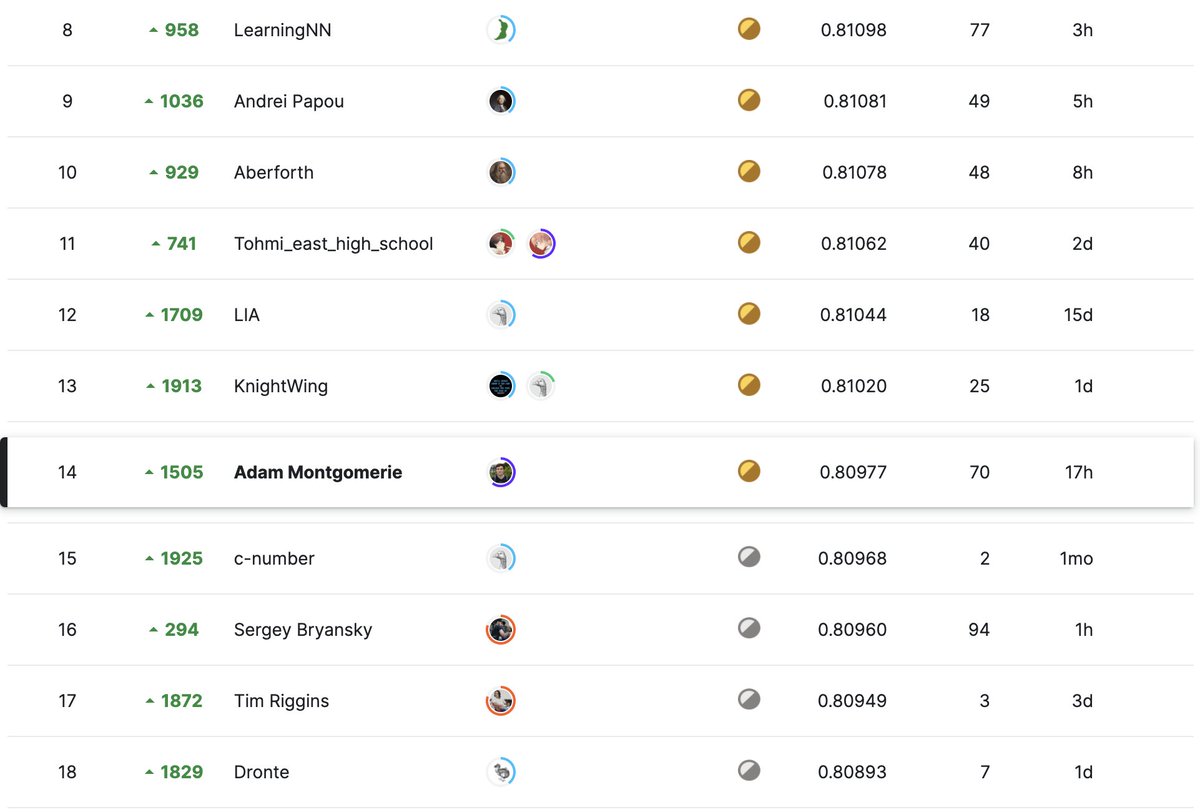Click score 0.80977
1200x812 pixels.
[x=854, y=472]
